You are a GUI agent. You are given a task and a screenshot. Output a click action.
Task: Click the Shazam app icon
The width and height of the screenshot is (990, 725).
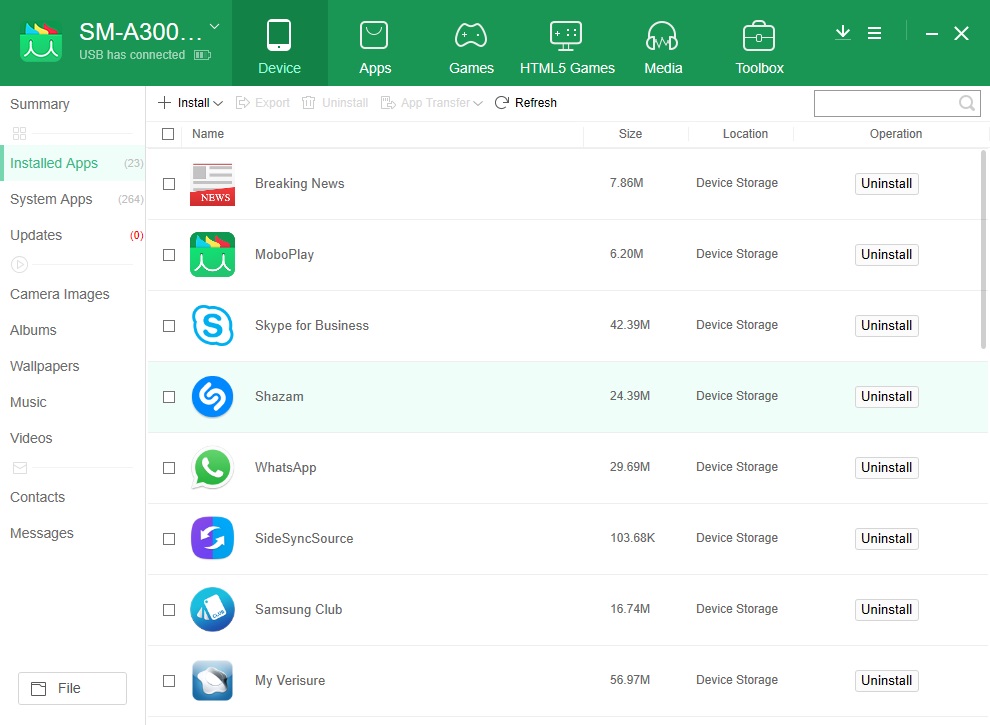212,396
